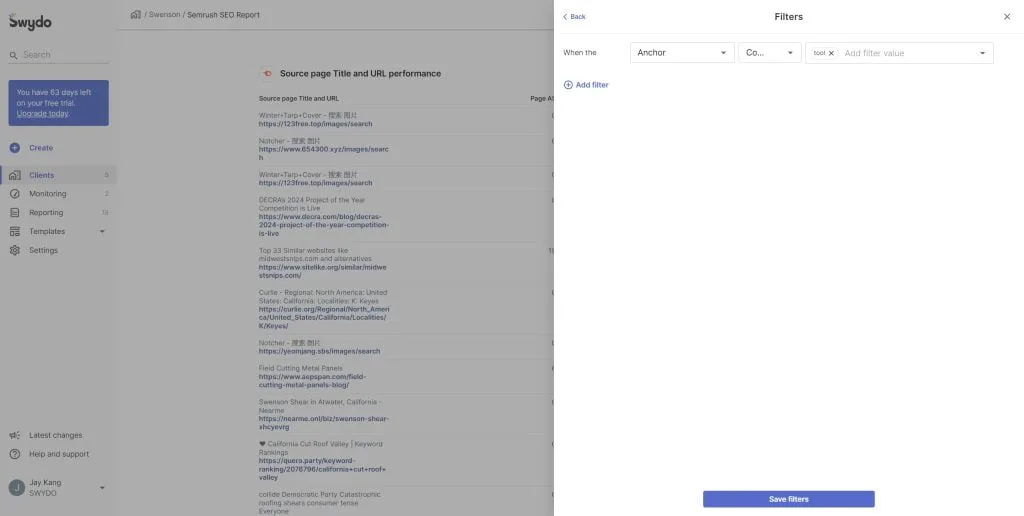Expand the Templates submenu arrow
Viewport: 1024px width, 516px height.
[102, 231]
